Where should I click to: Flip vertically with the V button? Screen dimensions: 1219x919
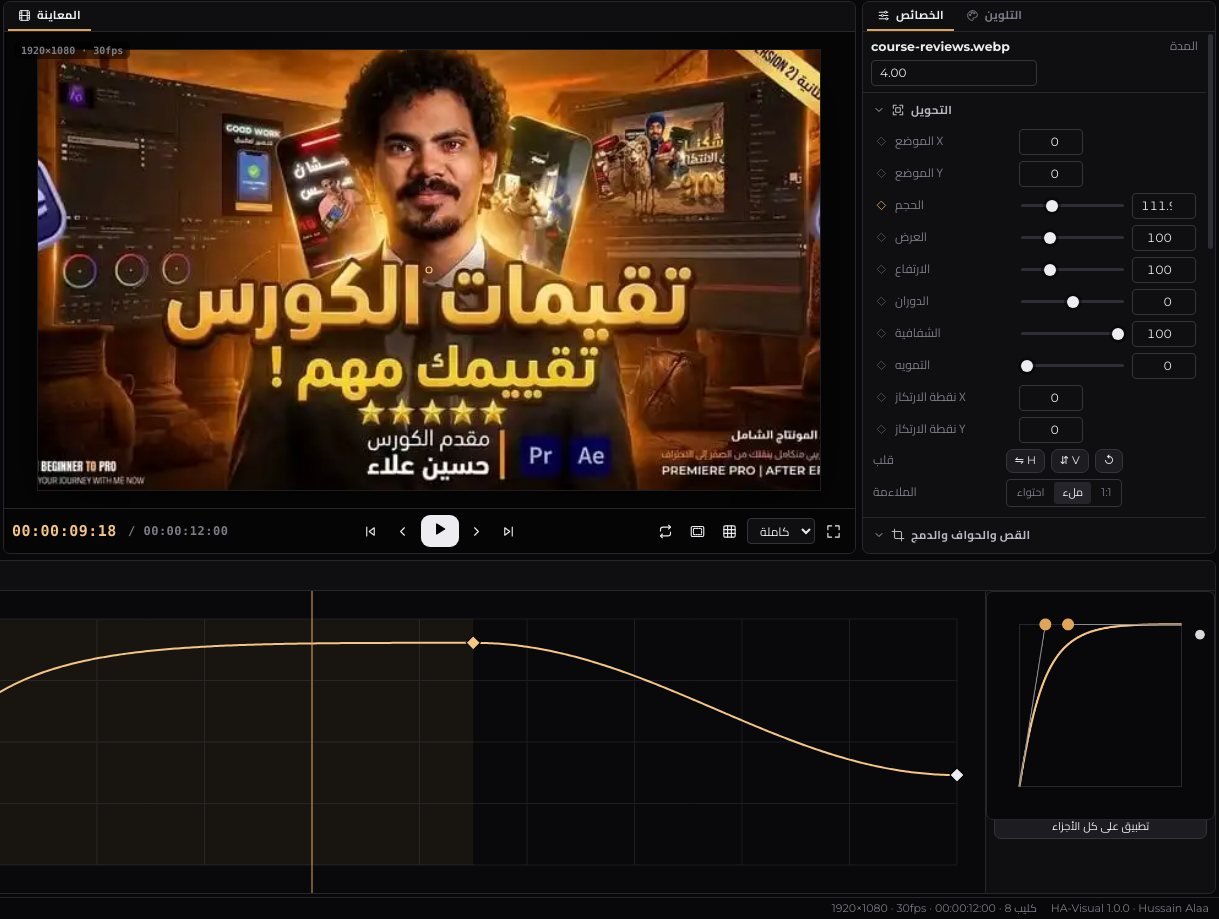click(x=1069, y=461)
